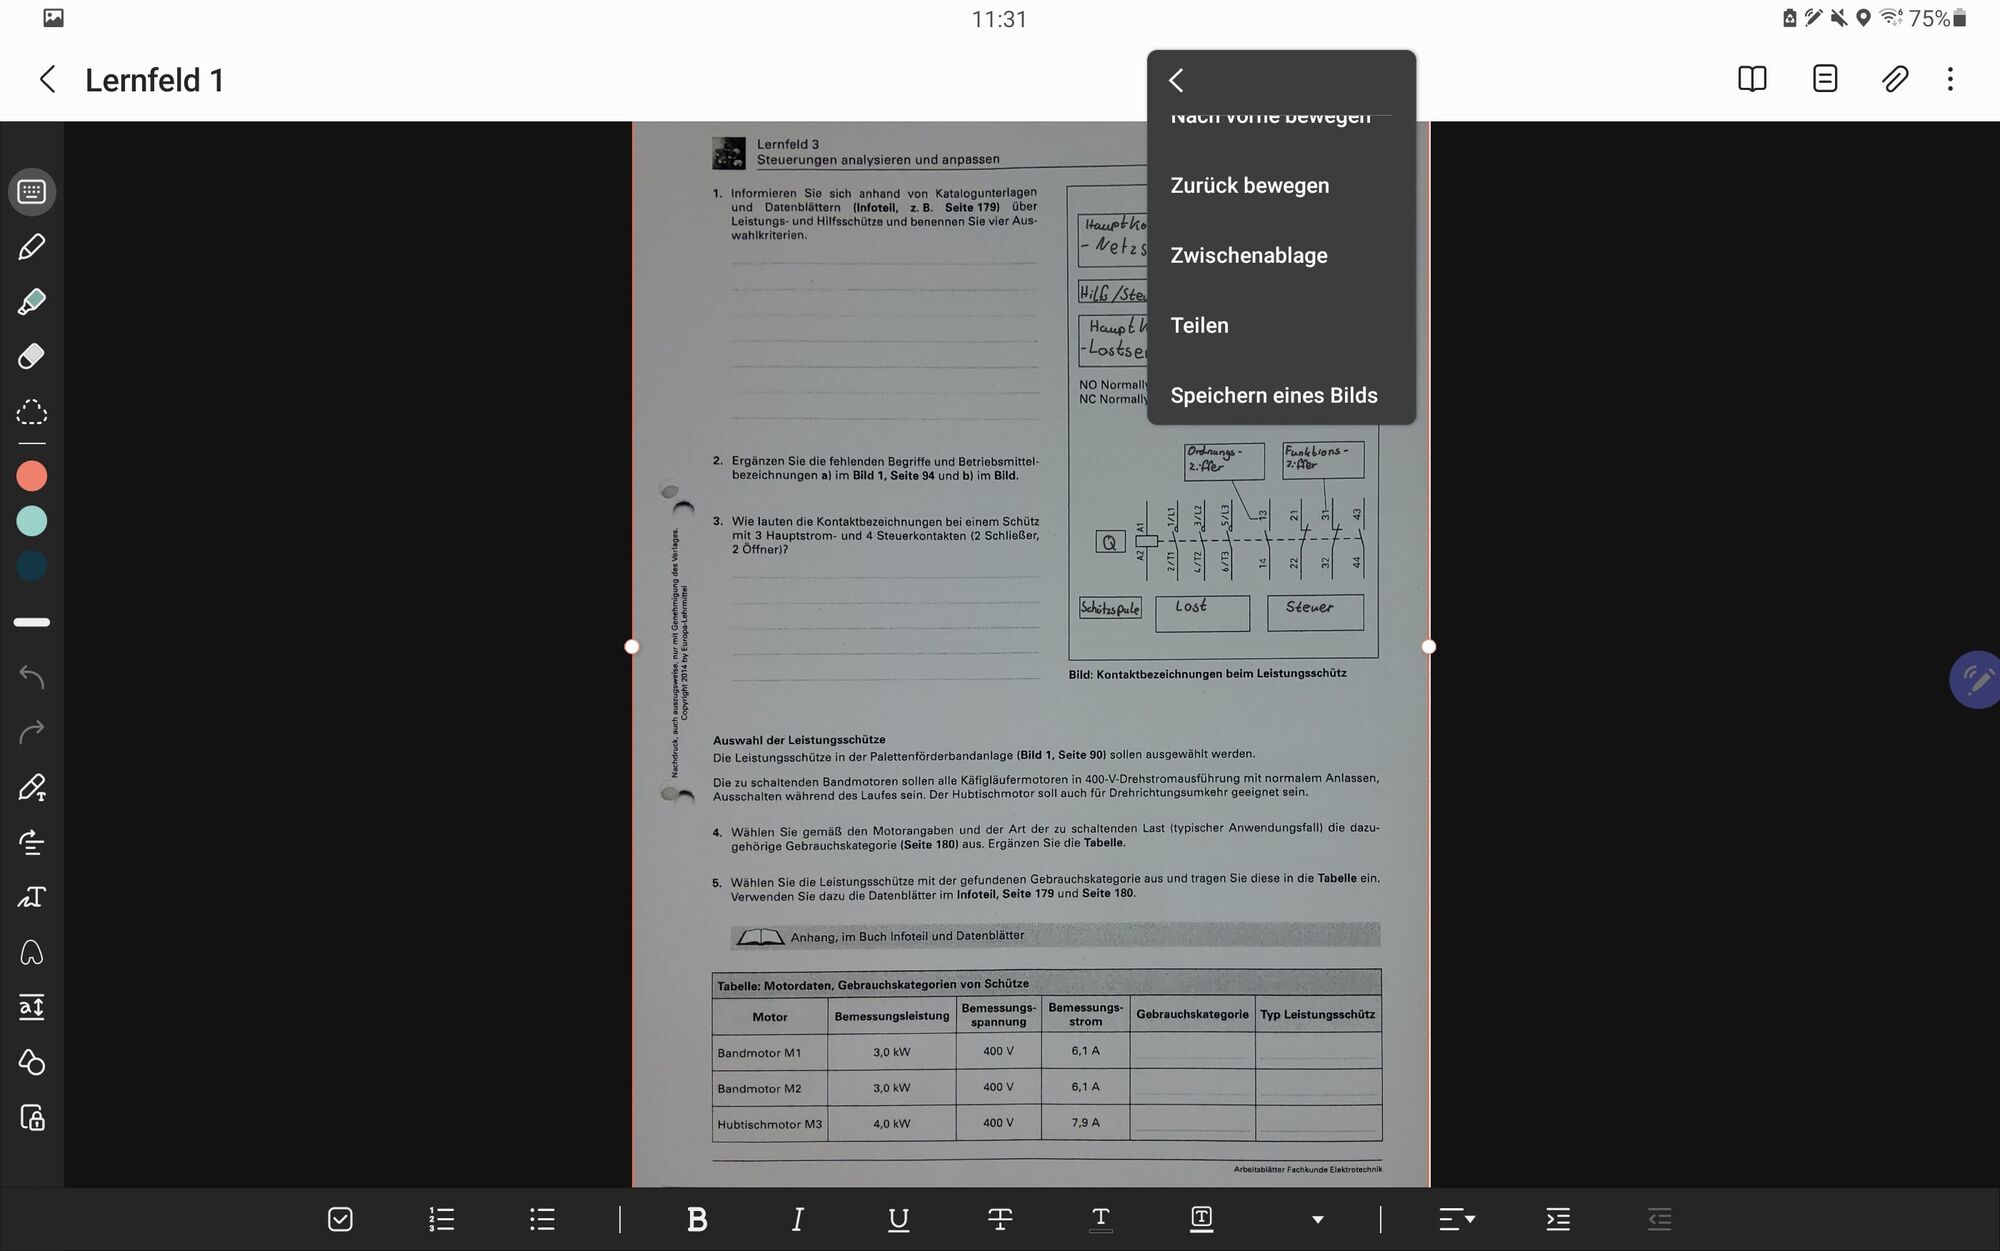The height and width of the screenshot is (1251, 2000).
Task: Toggle underline formatting
Action: 898,1219
